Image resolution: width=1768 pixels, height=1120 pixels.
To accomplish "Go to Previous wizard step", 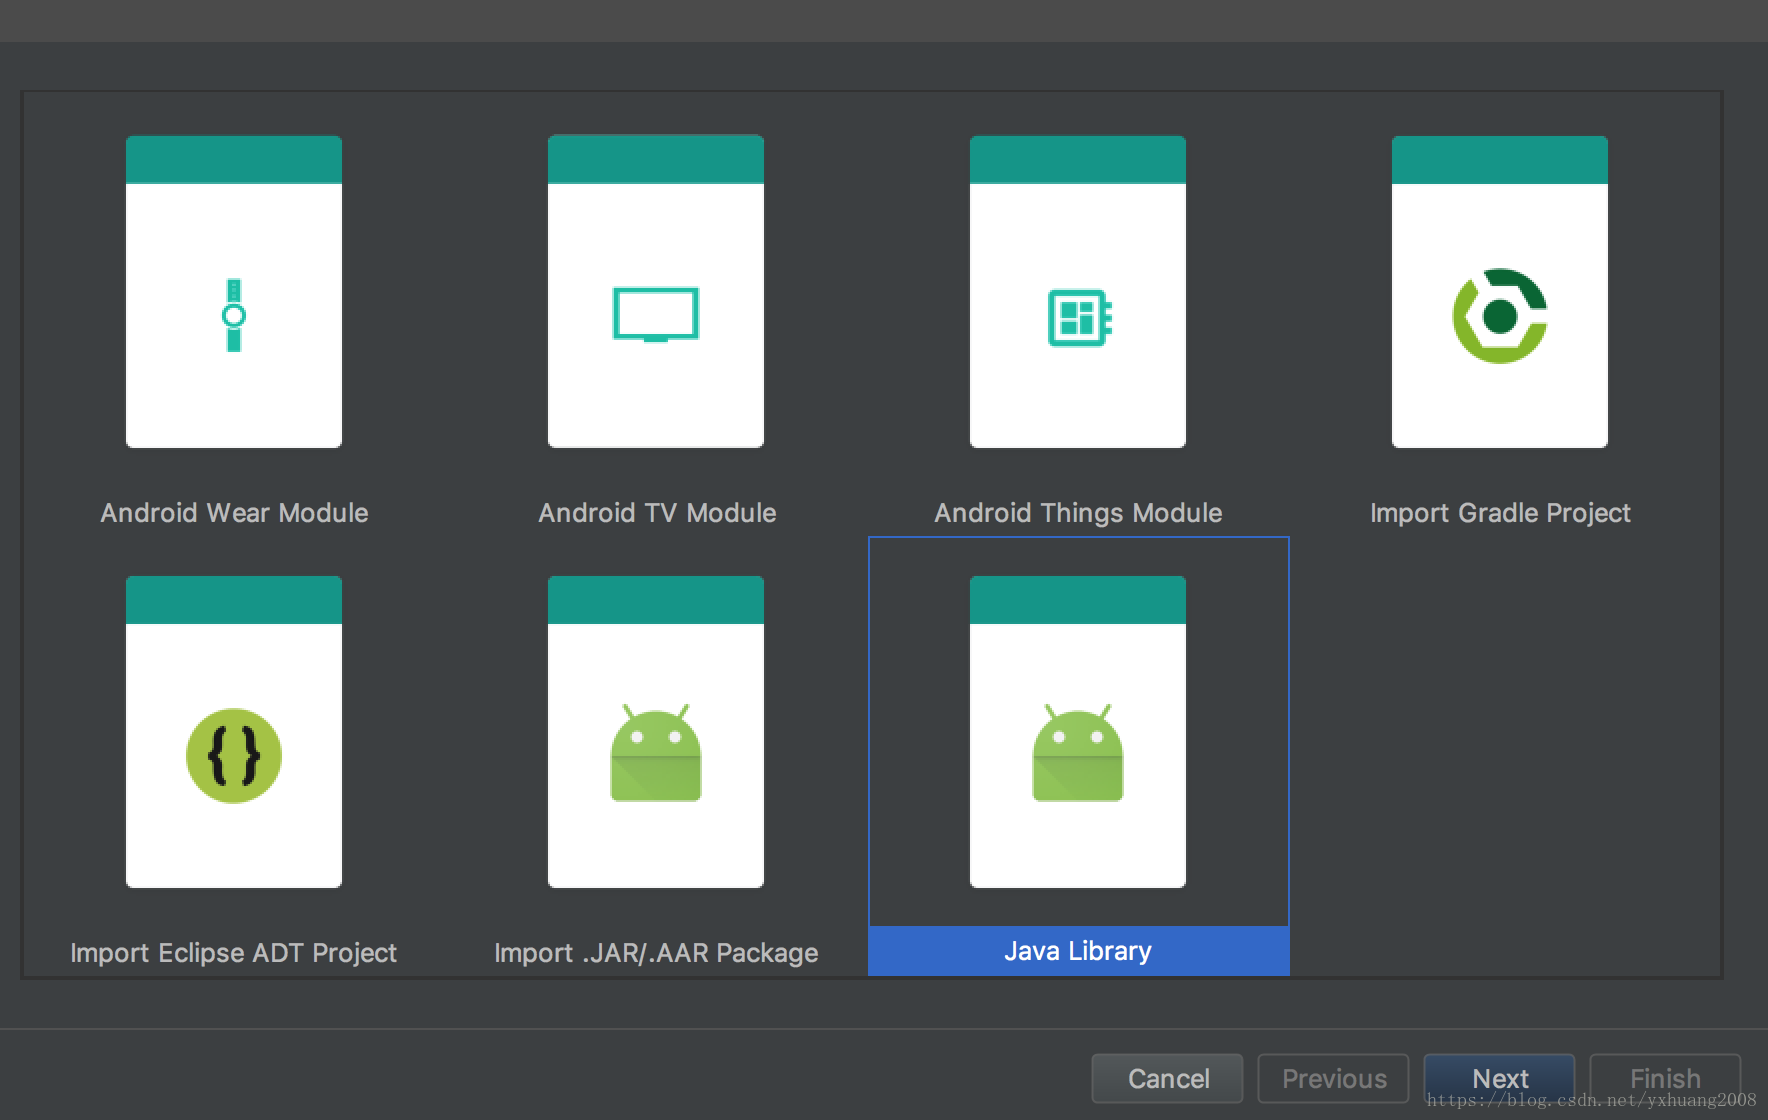I will [1334, 1078].
